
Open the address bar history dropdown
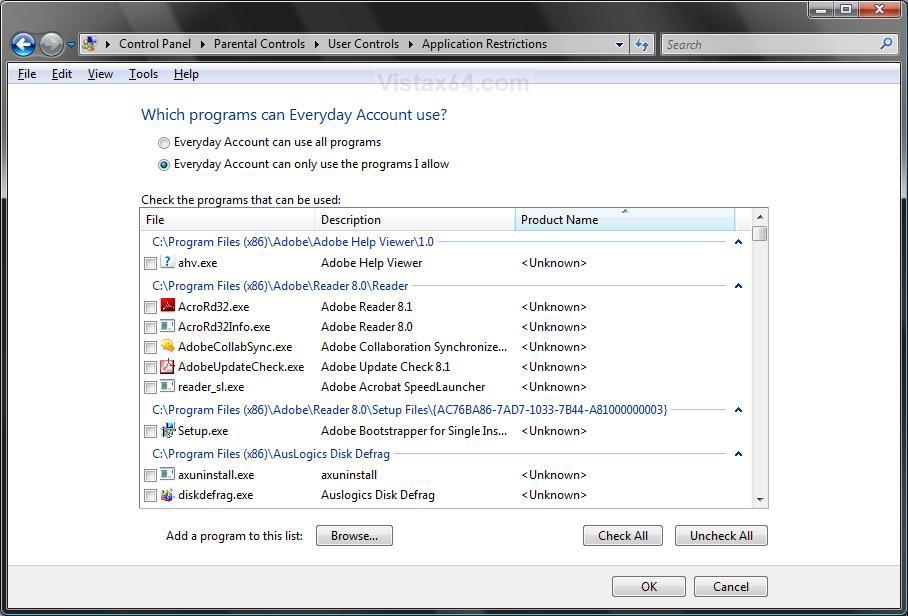click(x=619, y=45)
